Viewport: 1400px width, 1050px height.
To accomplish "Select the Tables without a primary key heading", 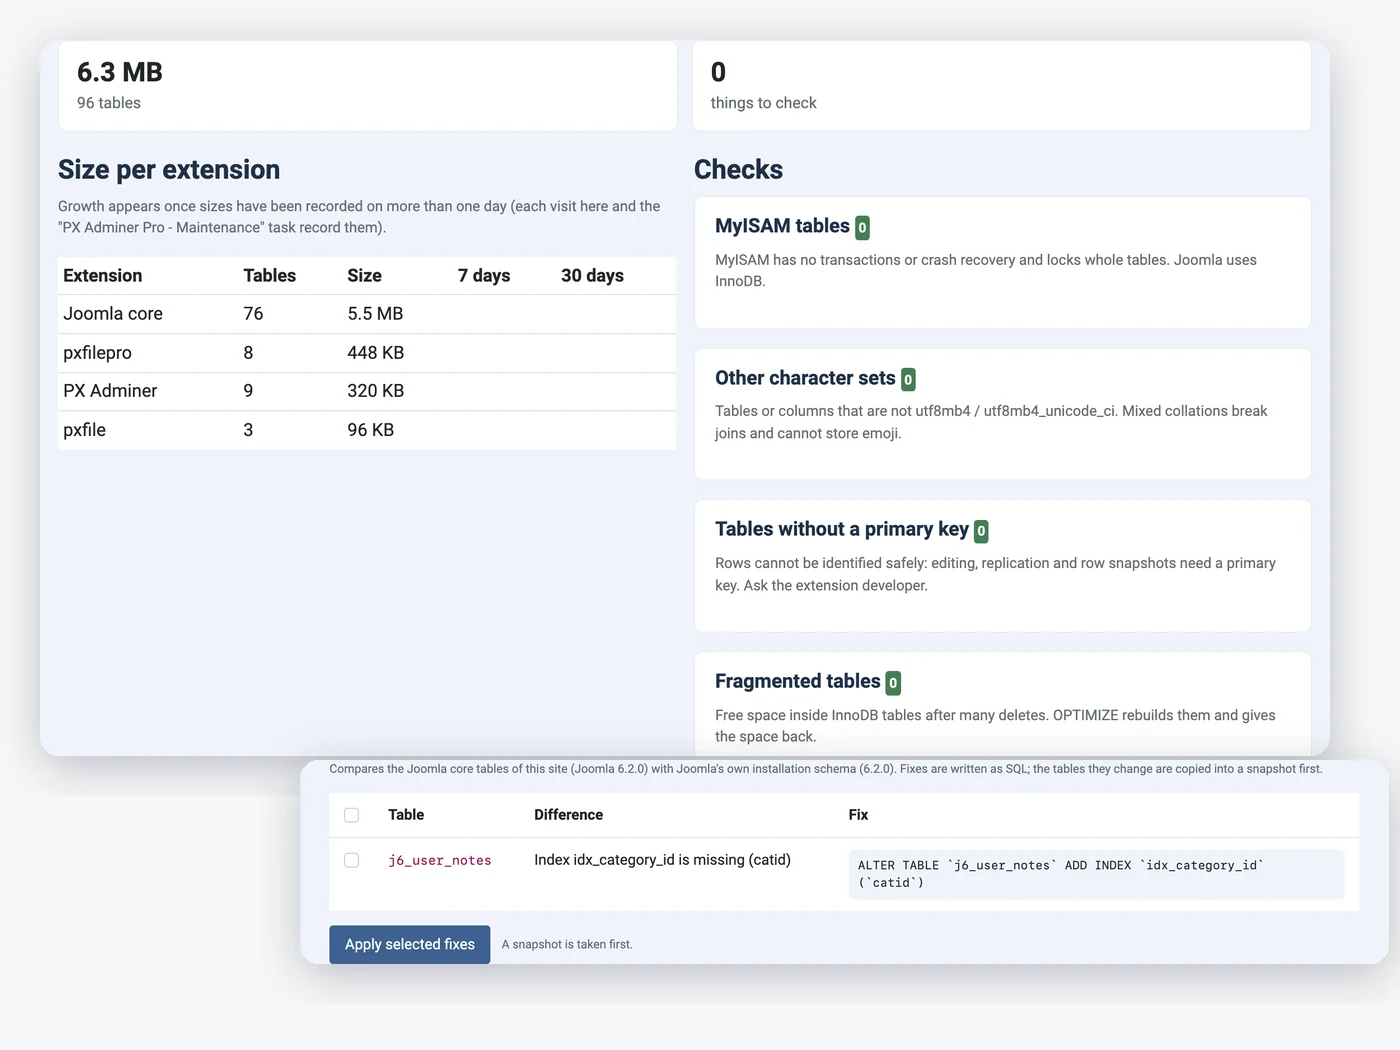I will [x=842, y=529].
